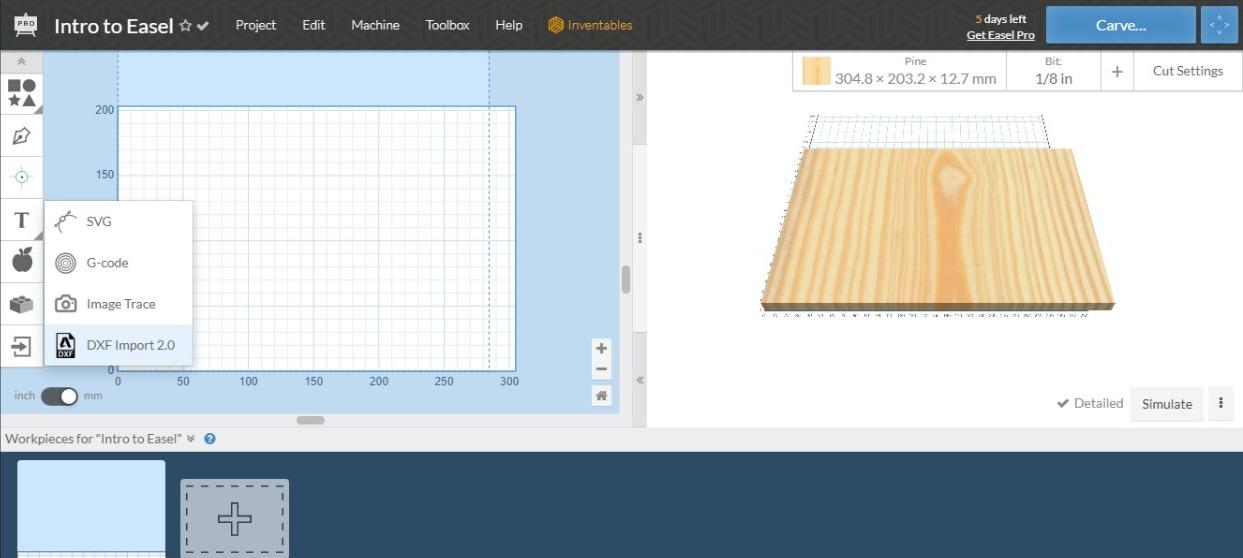Click the Carve button
This screenshot has width=1243, height=558.
click(x=1120, y=25)
